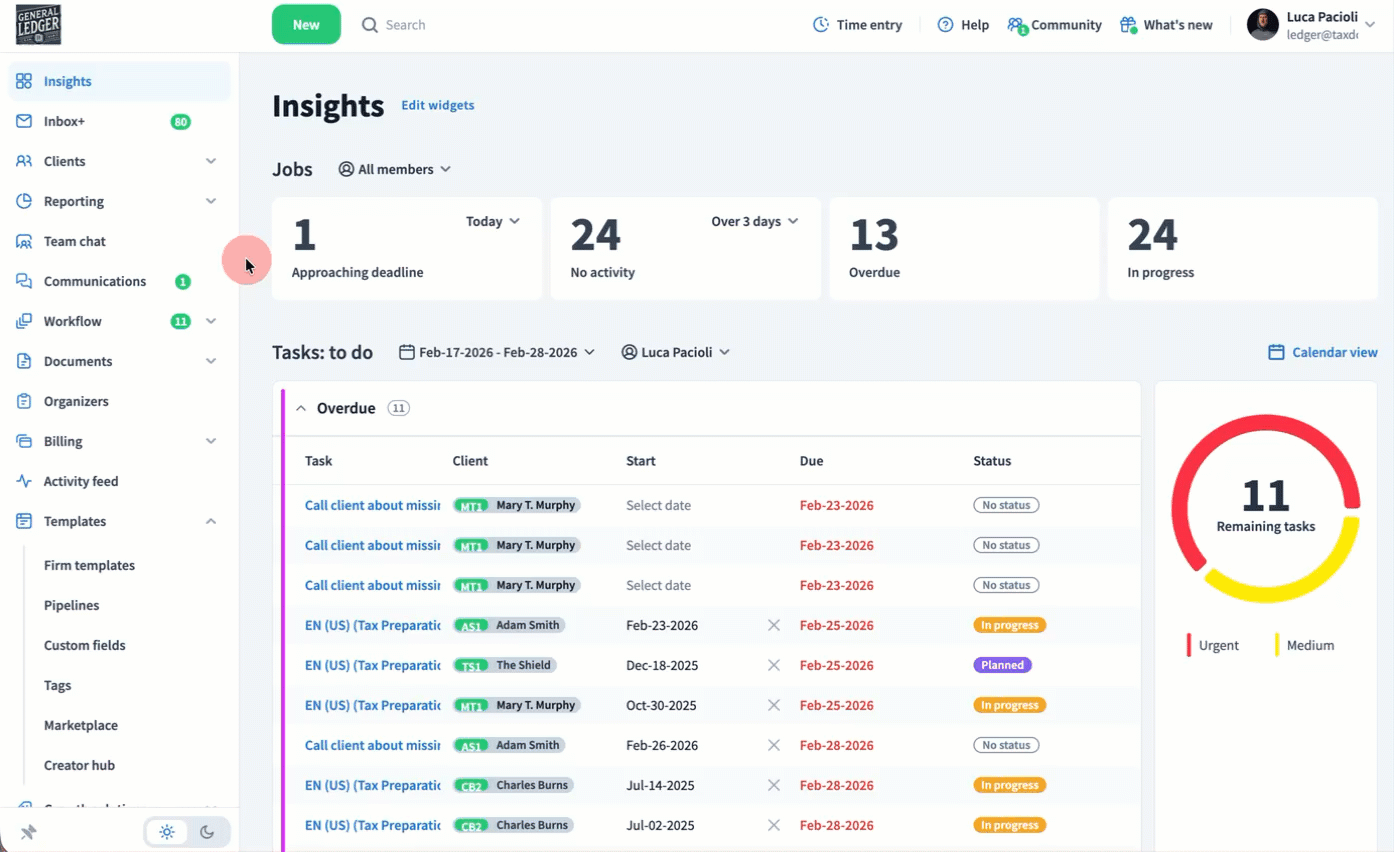Open Inbox+ in the sidebar

click(65, 121)
